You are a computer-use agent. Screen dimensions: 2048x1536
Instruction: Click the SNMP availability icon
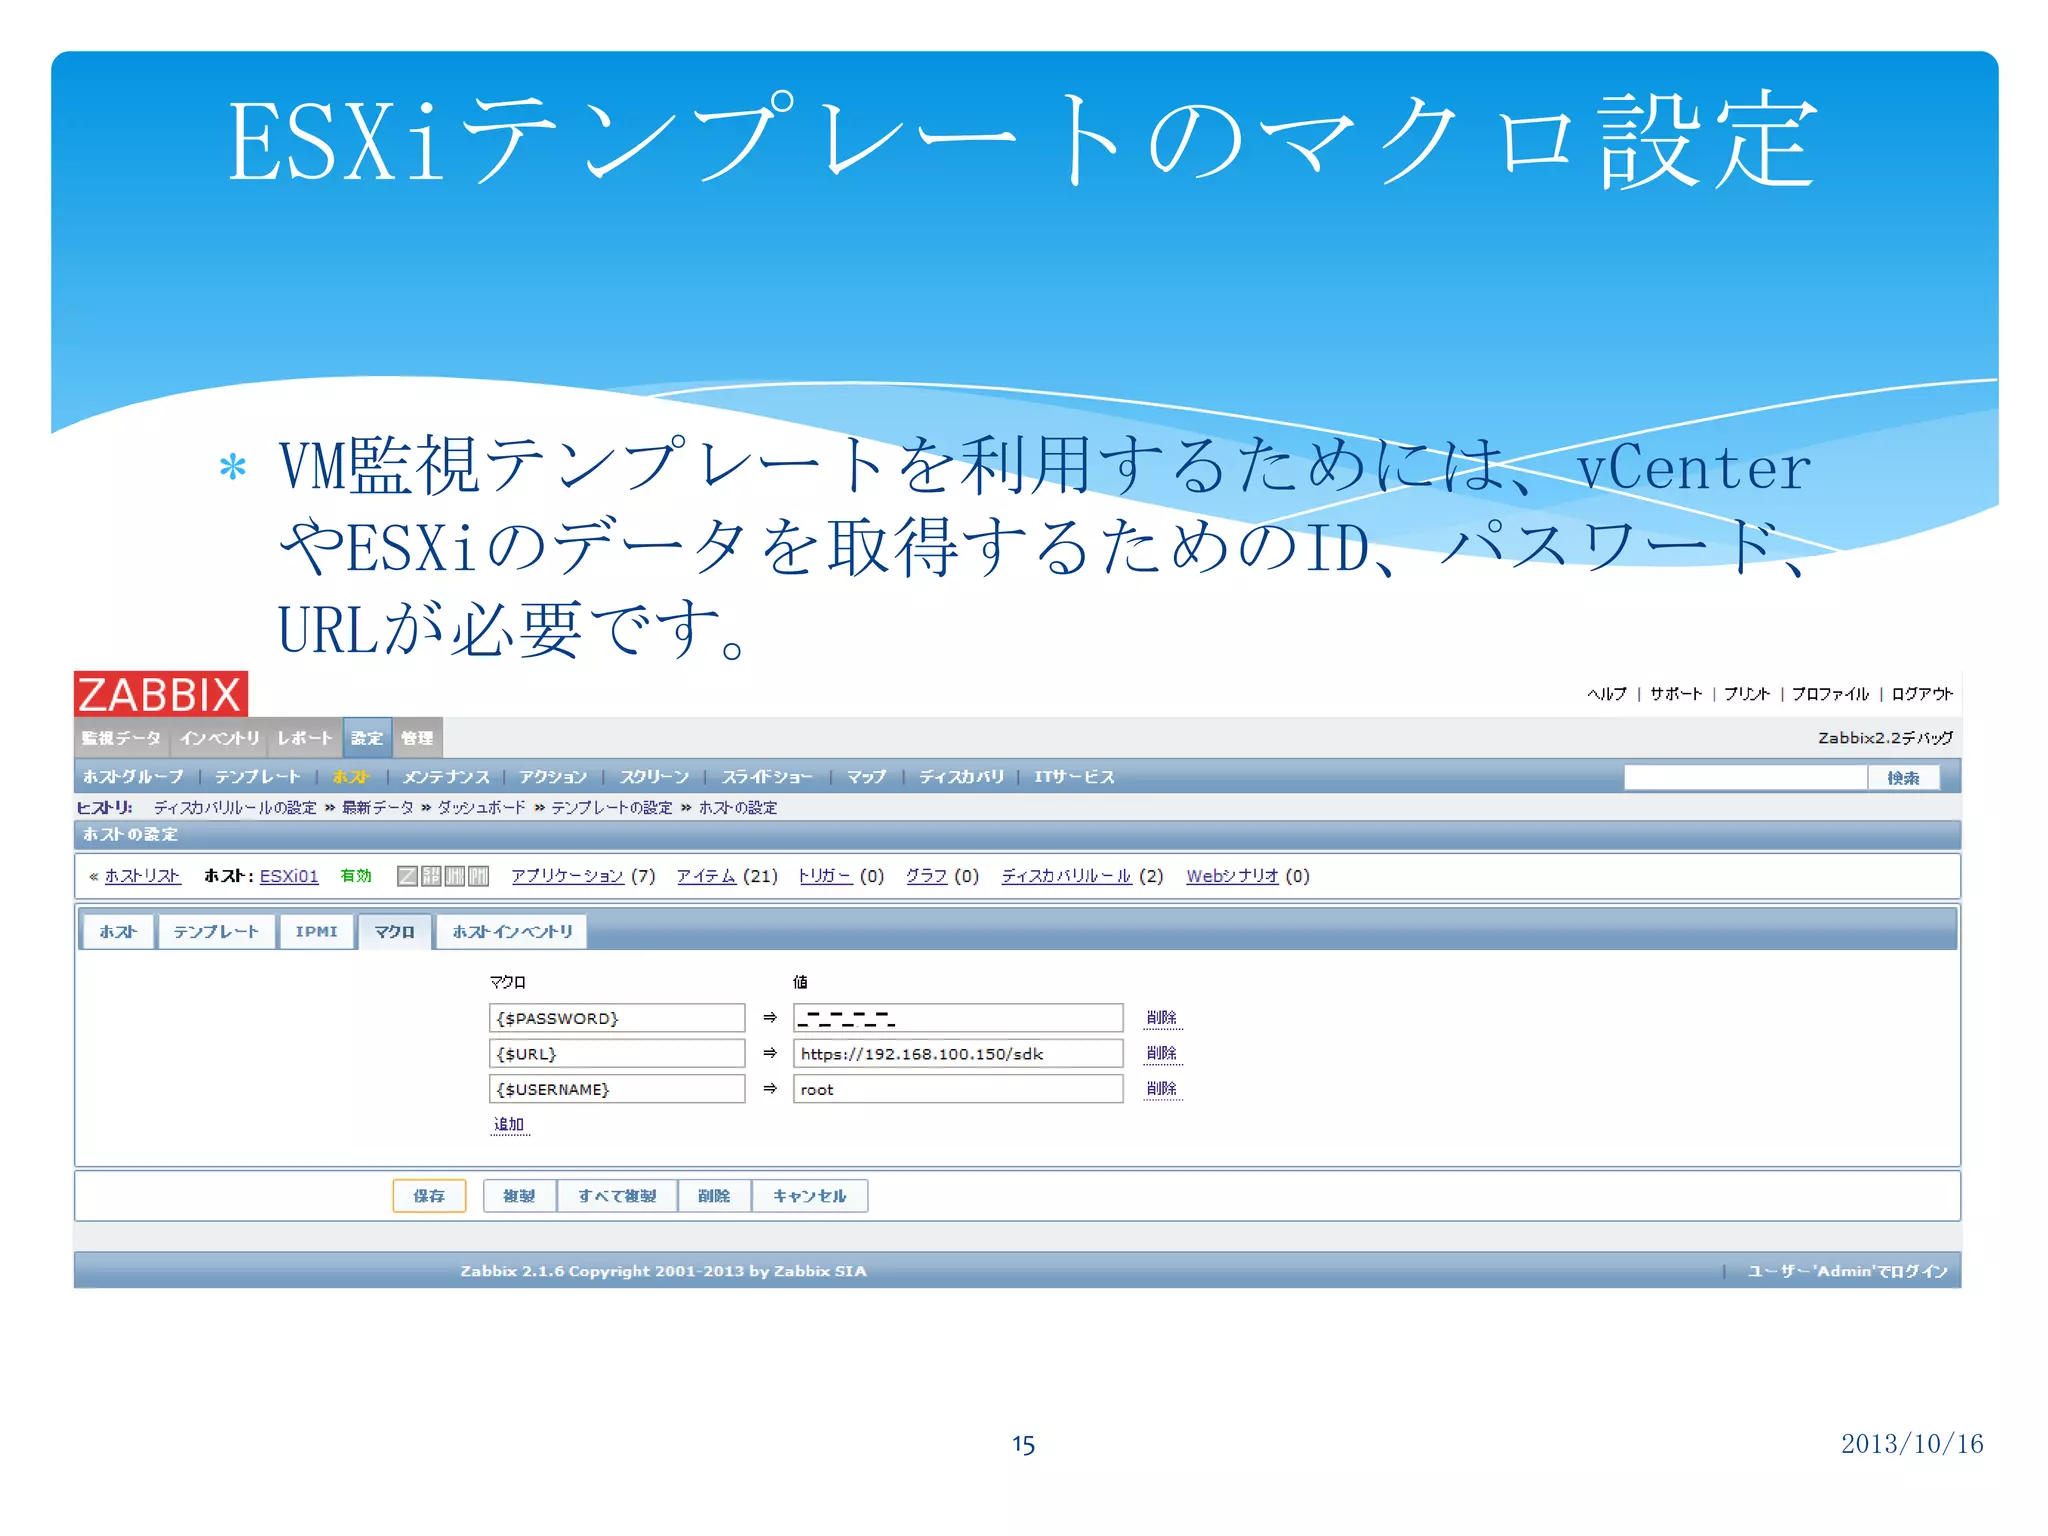coord(431,876)
